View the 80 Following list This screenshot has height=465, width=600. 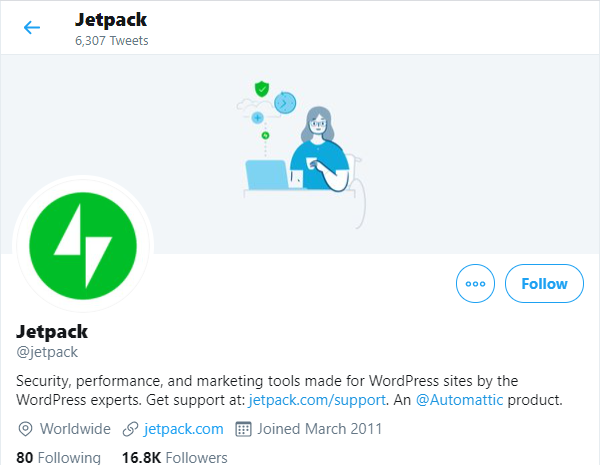59,458
